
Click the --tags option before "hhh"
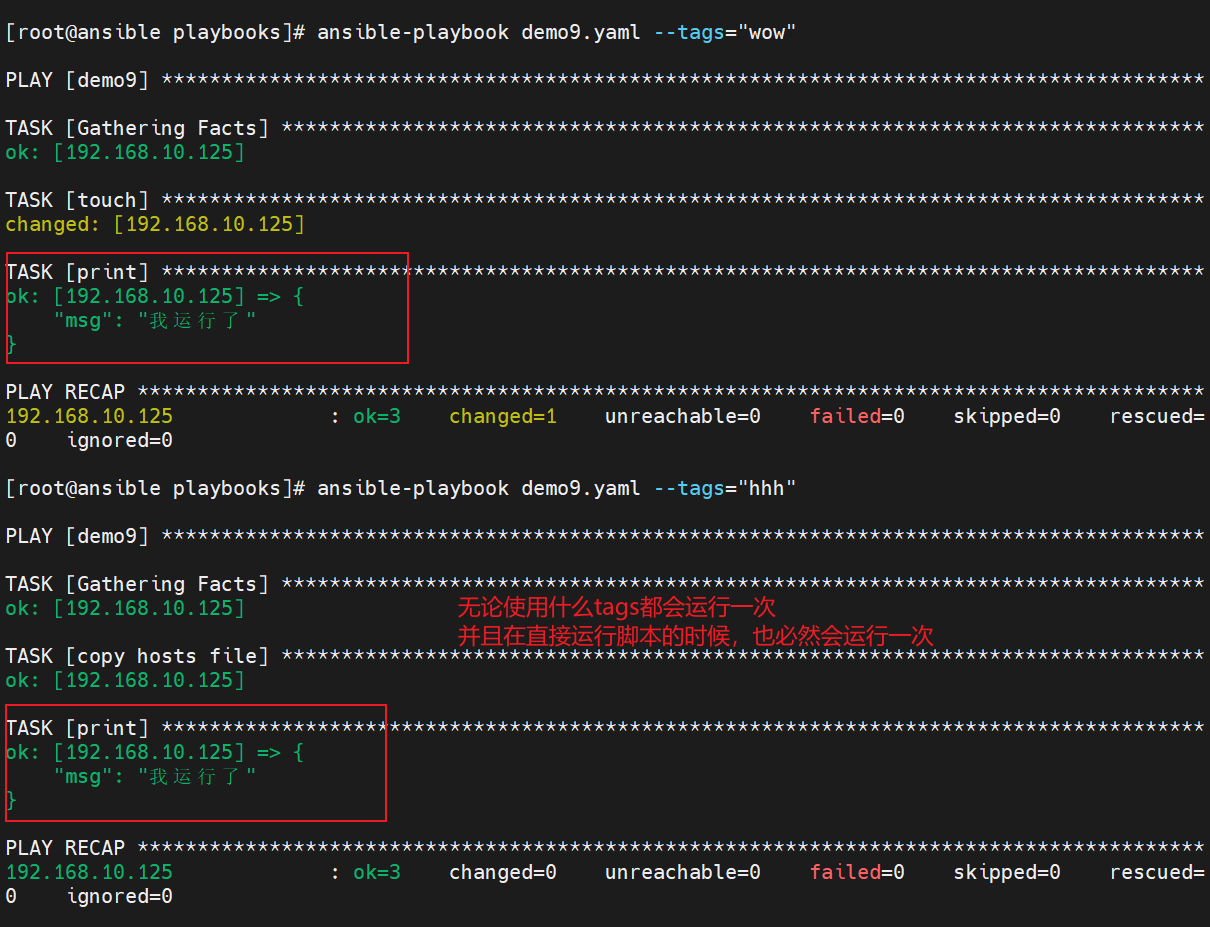point(689,488)
